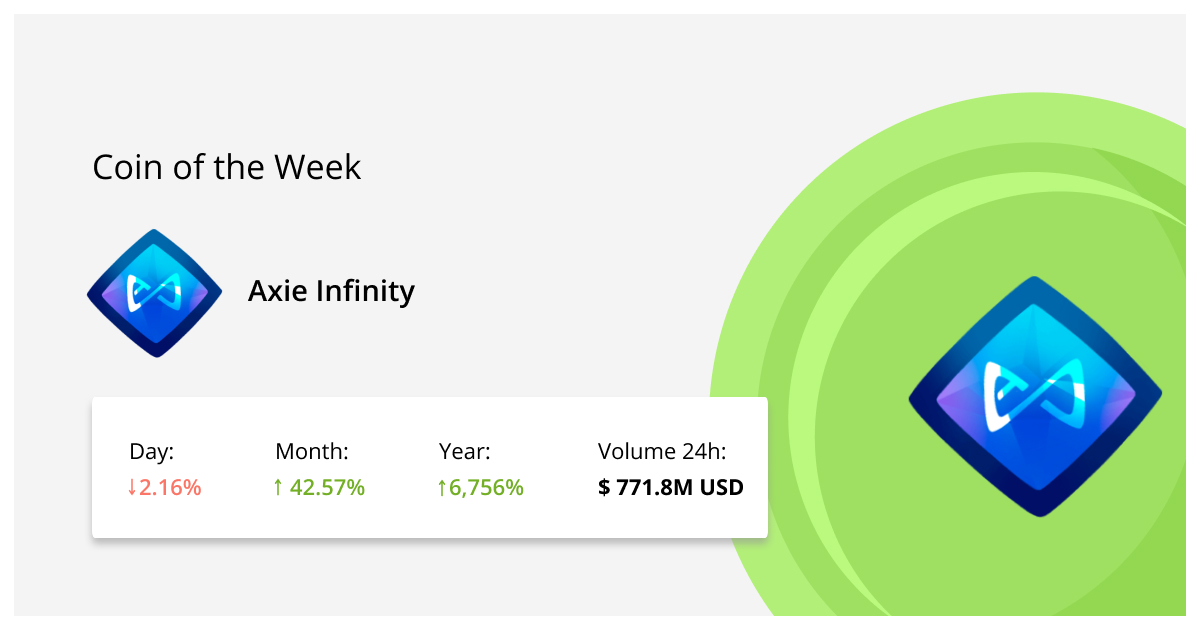The height and width of the screenshot is (630, 1200).
Task: Click the Year: label
Action: (x=465, y=451)
